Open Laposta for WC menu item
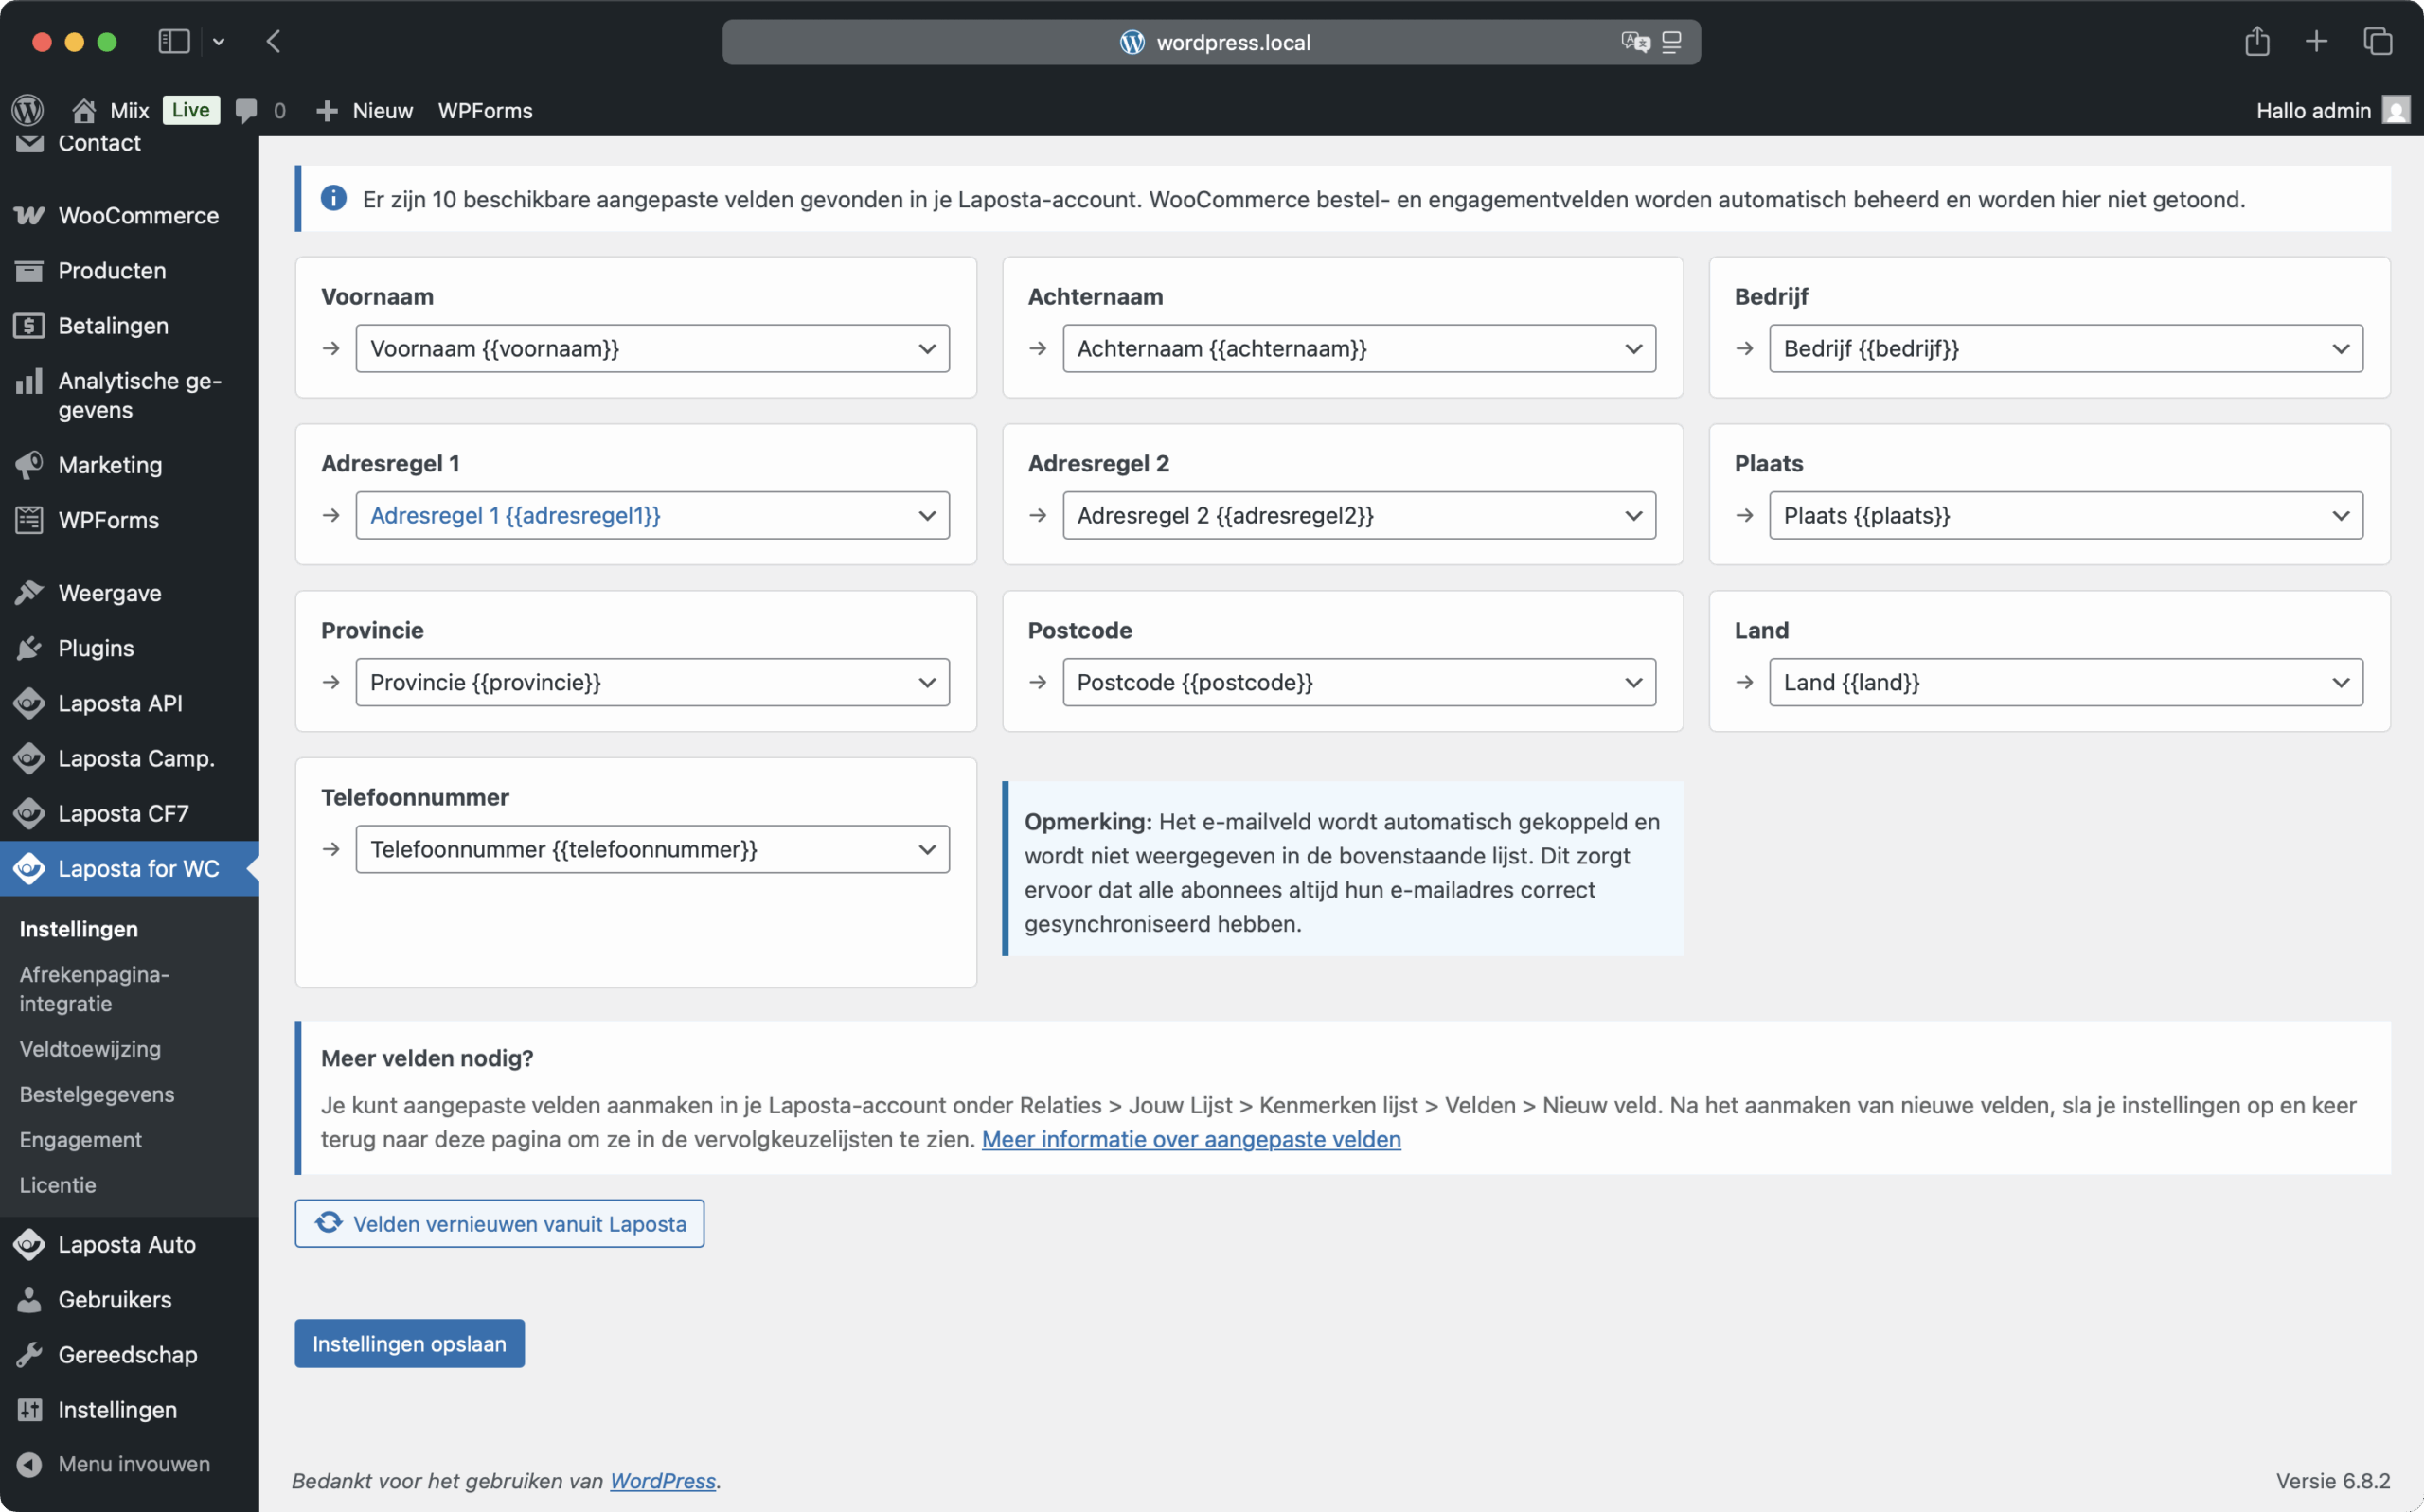Viewport: 2424px width, 1512px height. tap(129, 868)
